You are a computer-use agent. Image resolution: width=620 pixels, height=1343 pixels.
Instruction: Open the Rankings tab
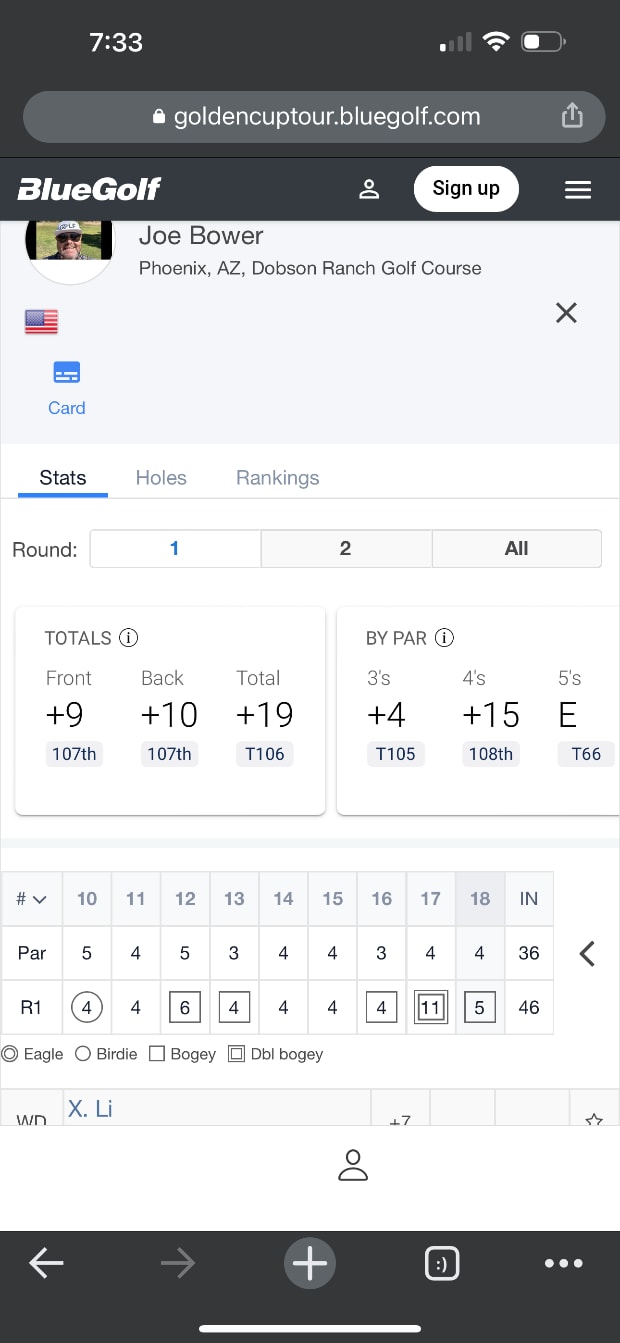(277, 478)
